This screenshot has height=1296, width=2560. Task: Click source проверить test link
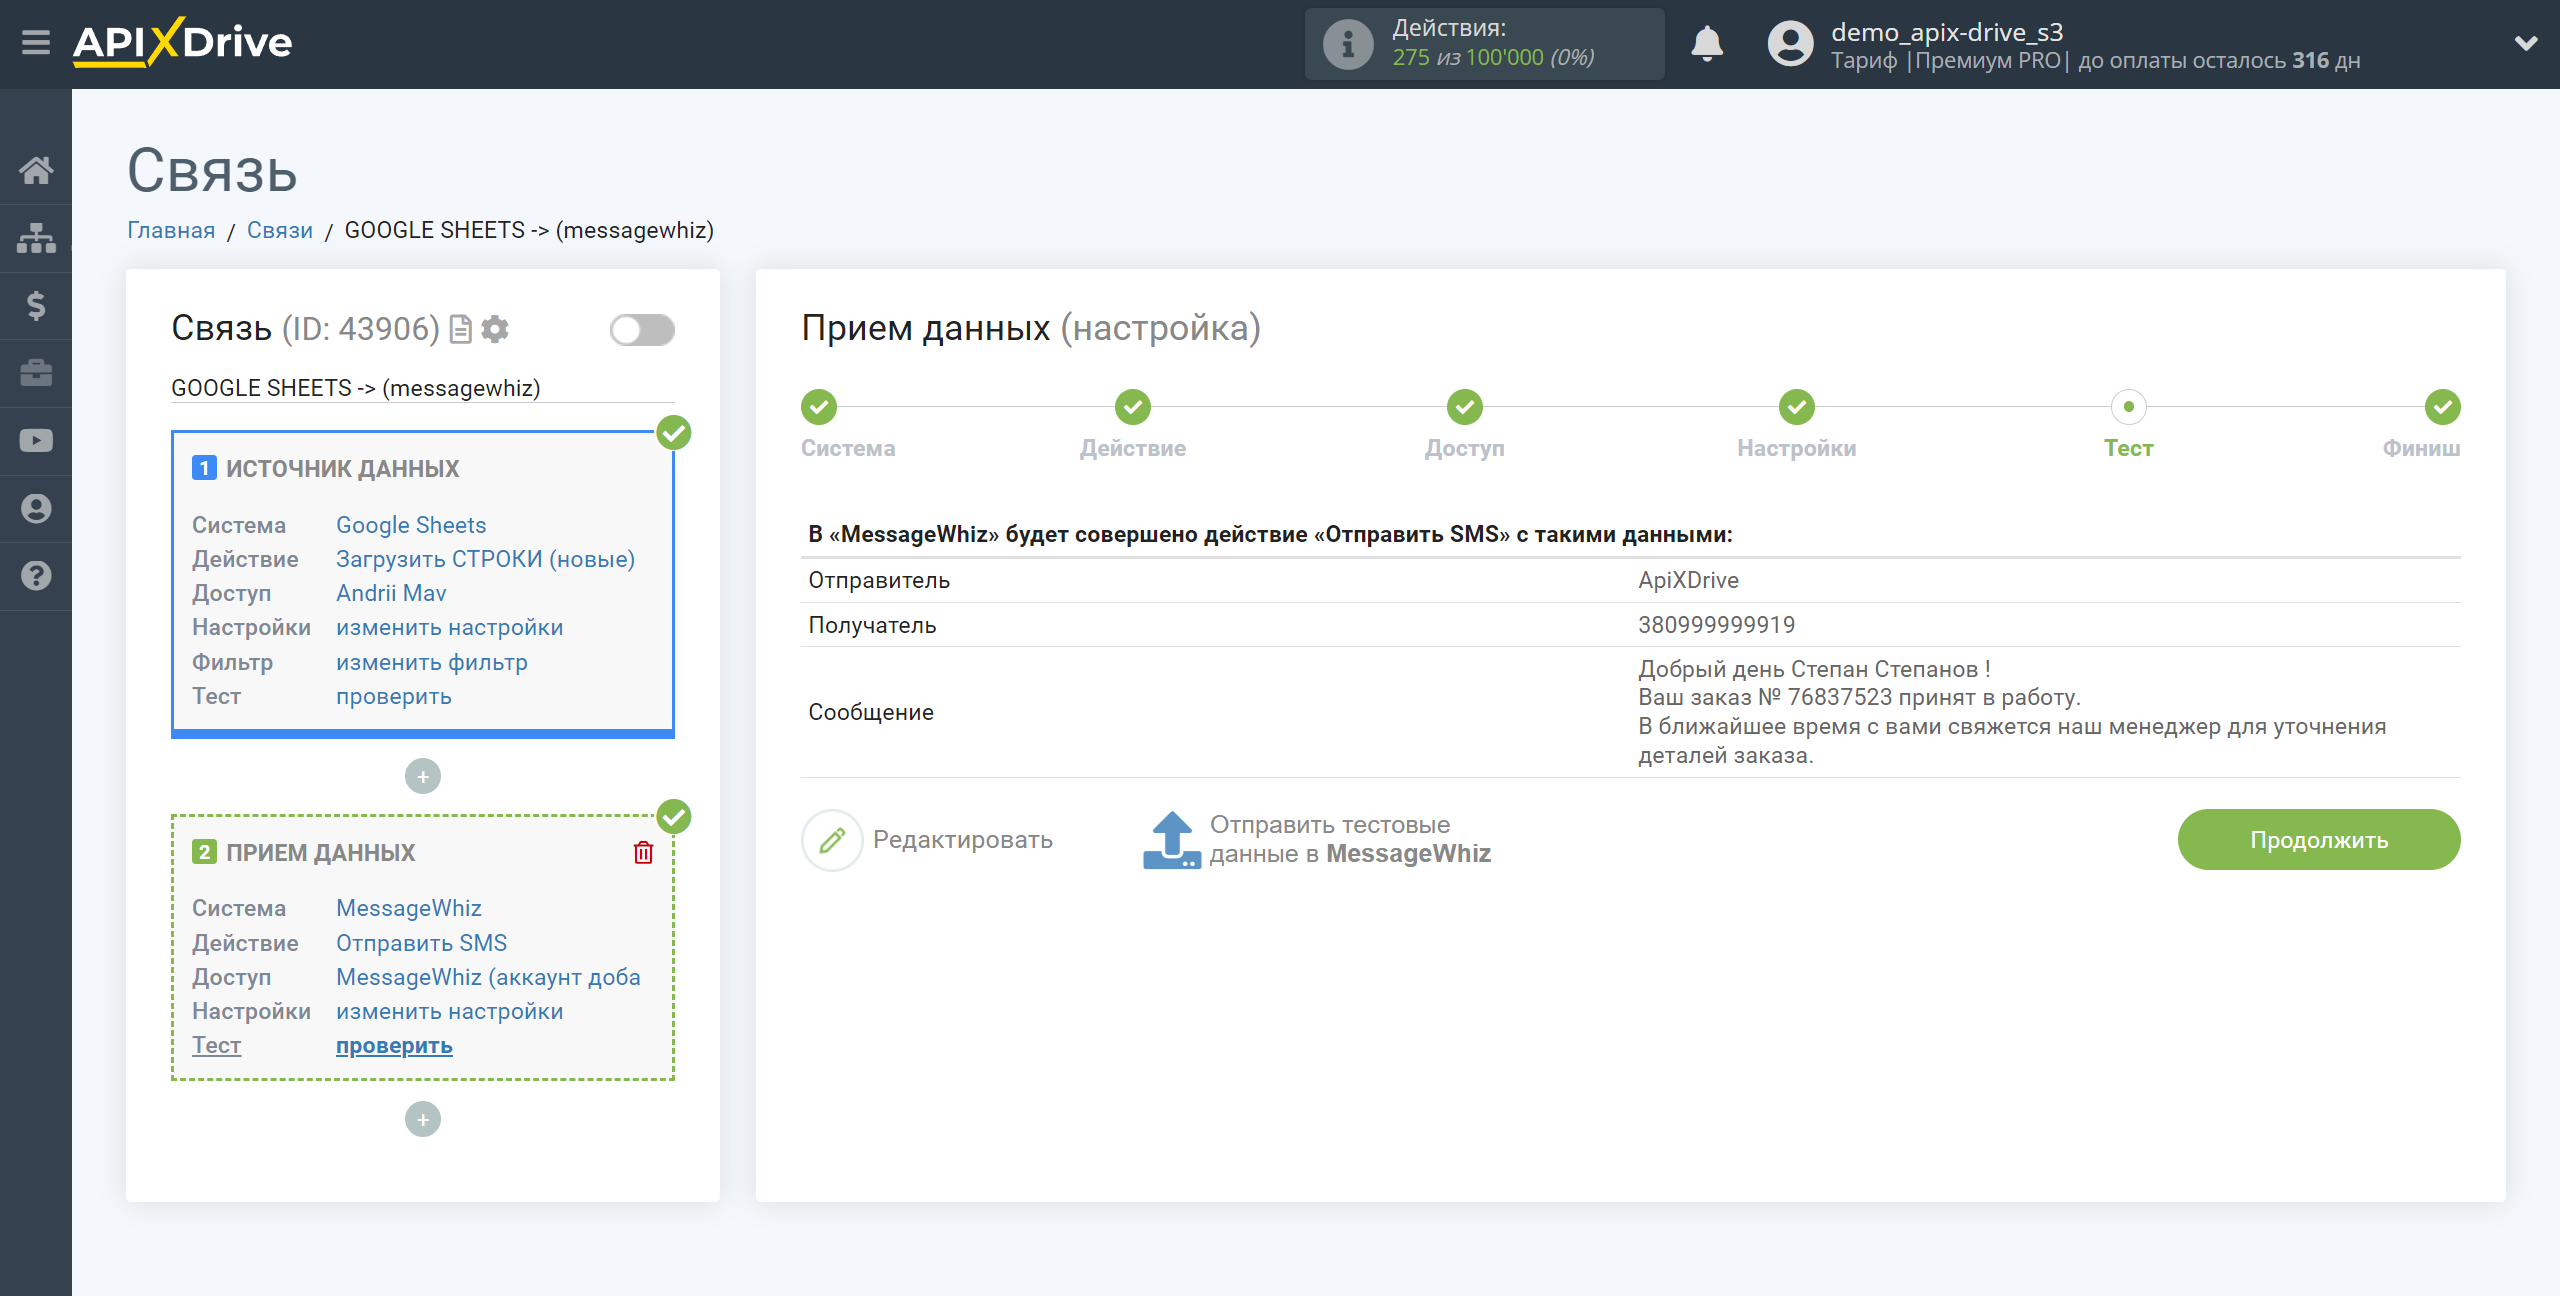393,696
